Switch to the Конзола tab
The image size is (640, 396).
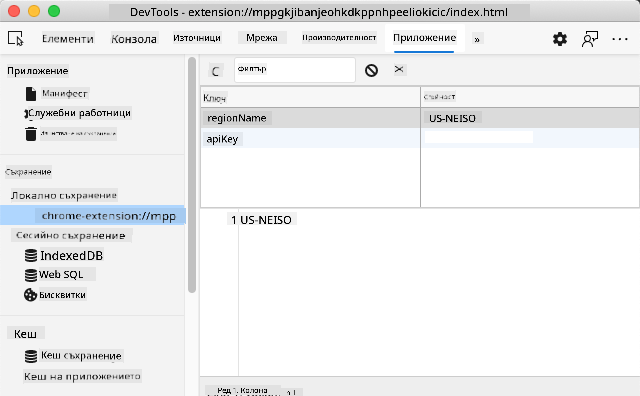(134, 39)
